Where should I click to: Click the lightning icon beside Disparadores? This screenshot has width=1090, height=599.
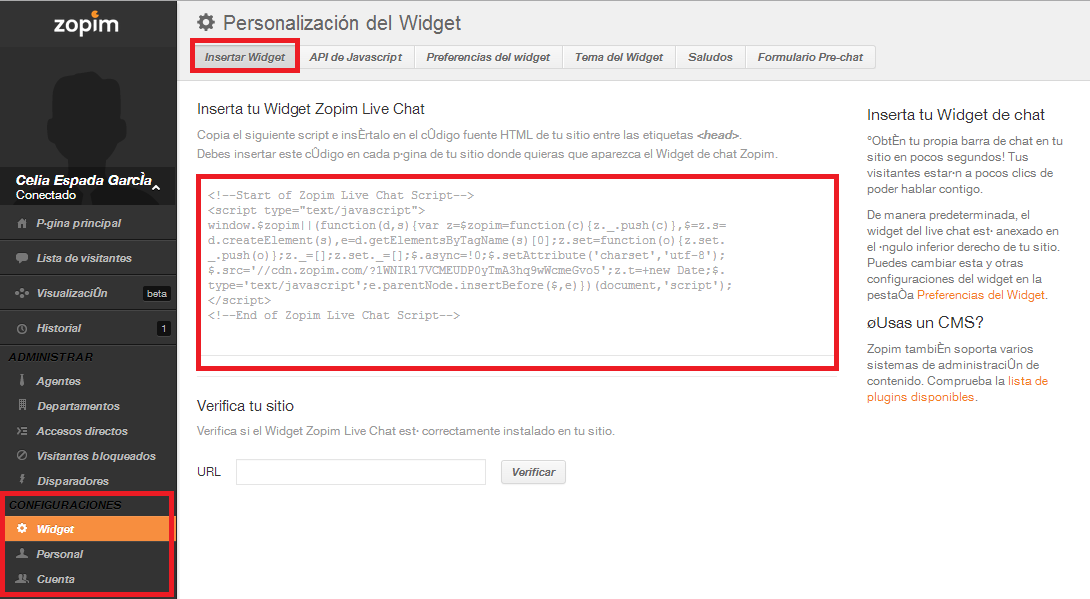22,479
